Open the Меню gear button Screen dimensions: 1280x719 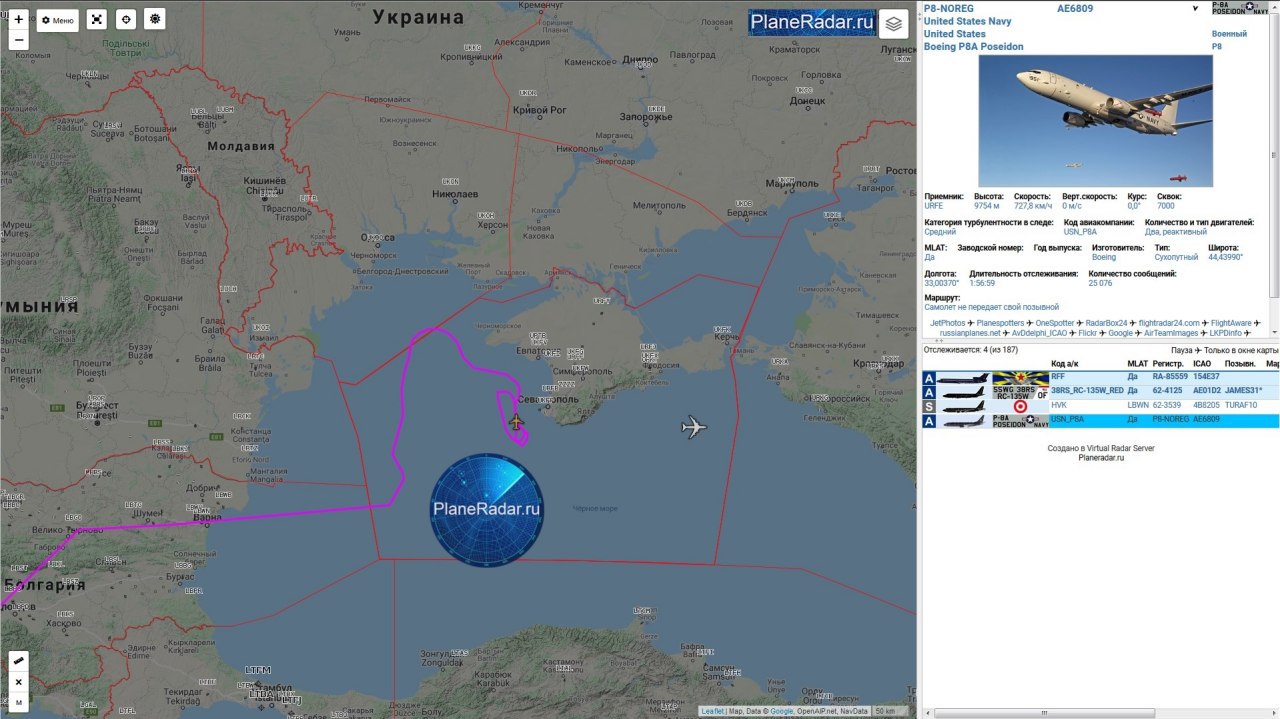point(58,20)
